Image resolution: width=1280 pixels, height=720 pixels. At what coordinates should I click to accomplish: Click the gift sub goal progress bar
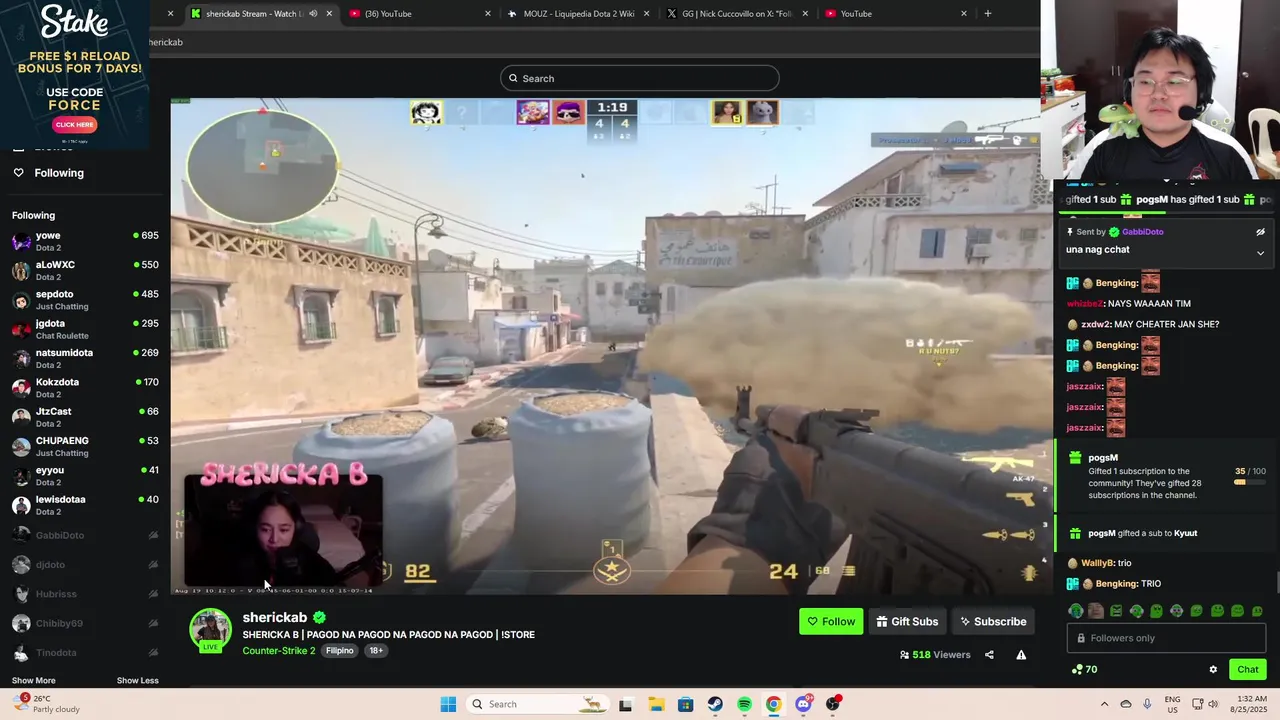(x=1250, y=483)
